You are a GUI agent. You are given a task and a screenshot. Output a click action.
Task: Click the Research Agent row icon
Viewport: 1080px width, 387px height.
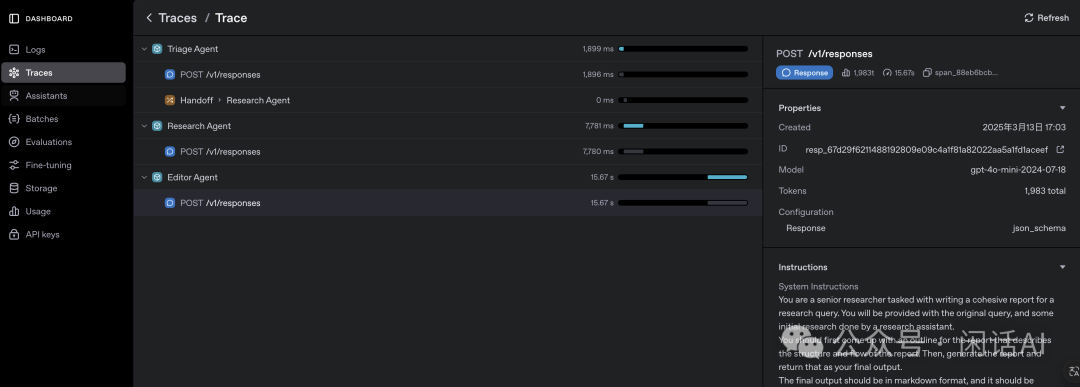157,126
